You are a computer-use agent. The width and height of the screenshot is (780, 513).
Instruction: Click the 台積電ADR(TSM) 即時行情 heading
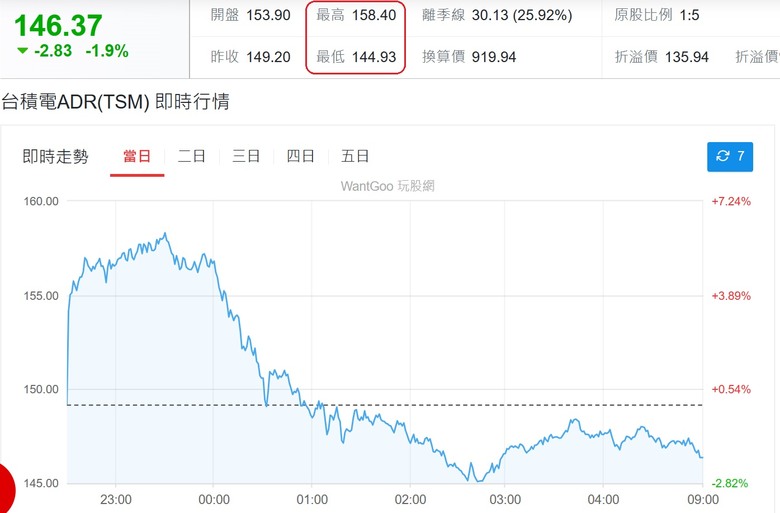point(115,102)
